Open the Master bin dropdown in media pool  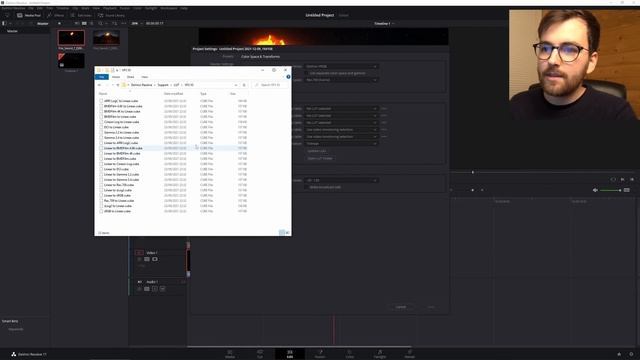(x=43, y=23)
